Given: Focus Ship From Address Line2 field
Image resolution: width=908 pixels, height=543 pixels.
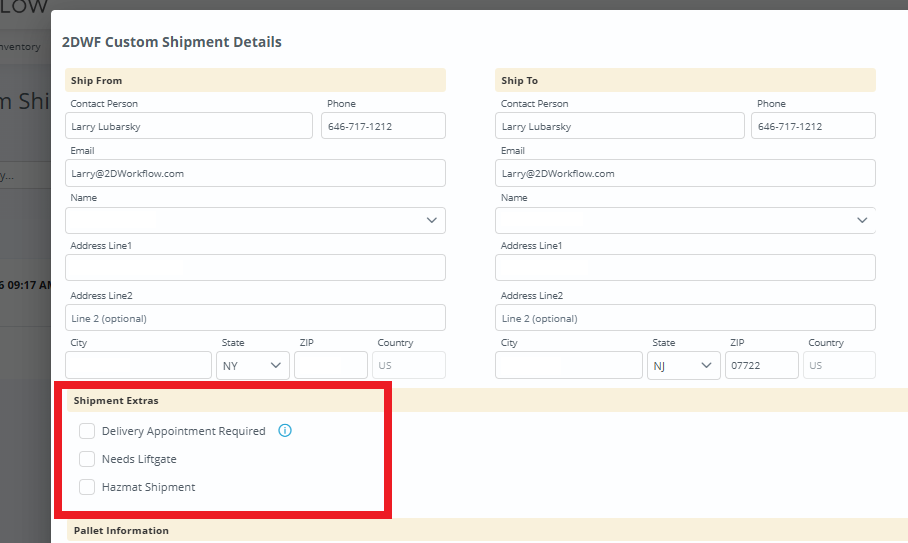Looking at the screenshot, I should click(x=255, y=318).
